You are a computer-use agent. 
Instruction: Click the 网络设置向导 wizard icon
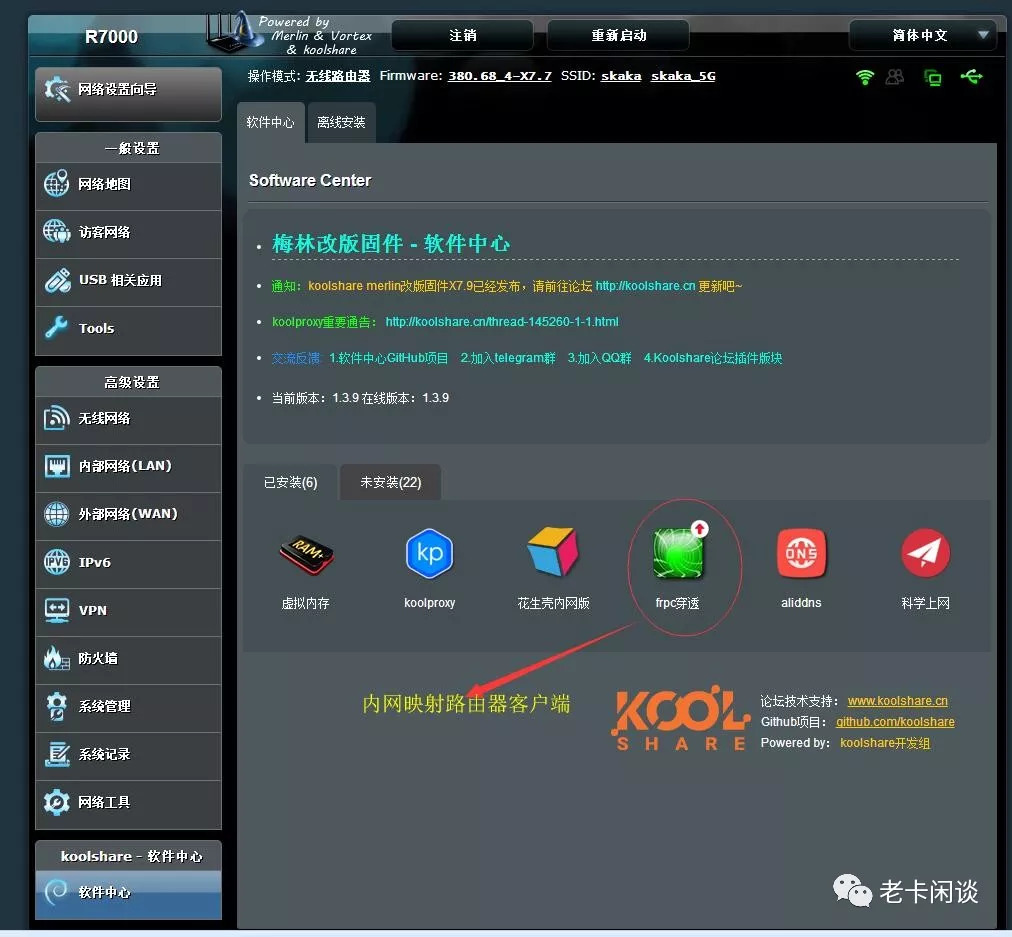click(57, 89)
